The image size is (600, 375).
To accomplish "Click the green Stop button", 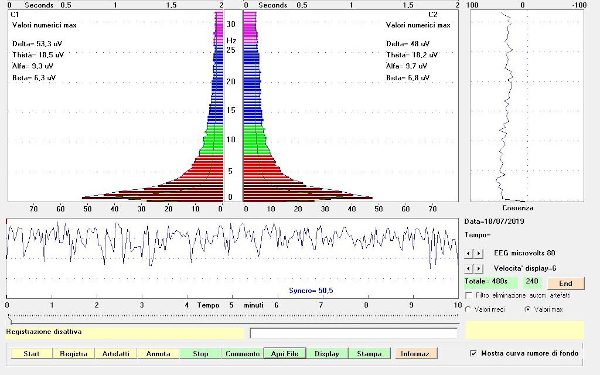I will click(200, 353).
